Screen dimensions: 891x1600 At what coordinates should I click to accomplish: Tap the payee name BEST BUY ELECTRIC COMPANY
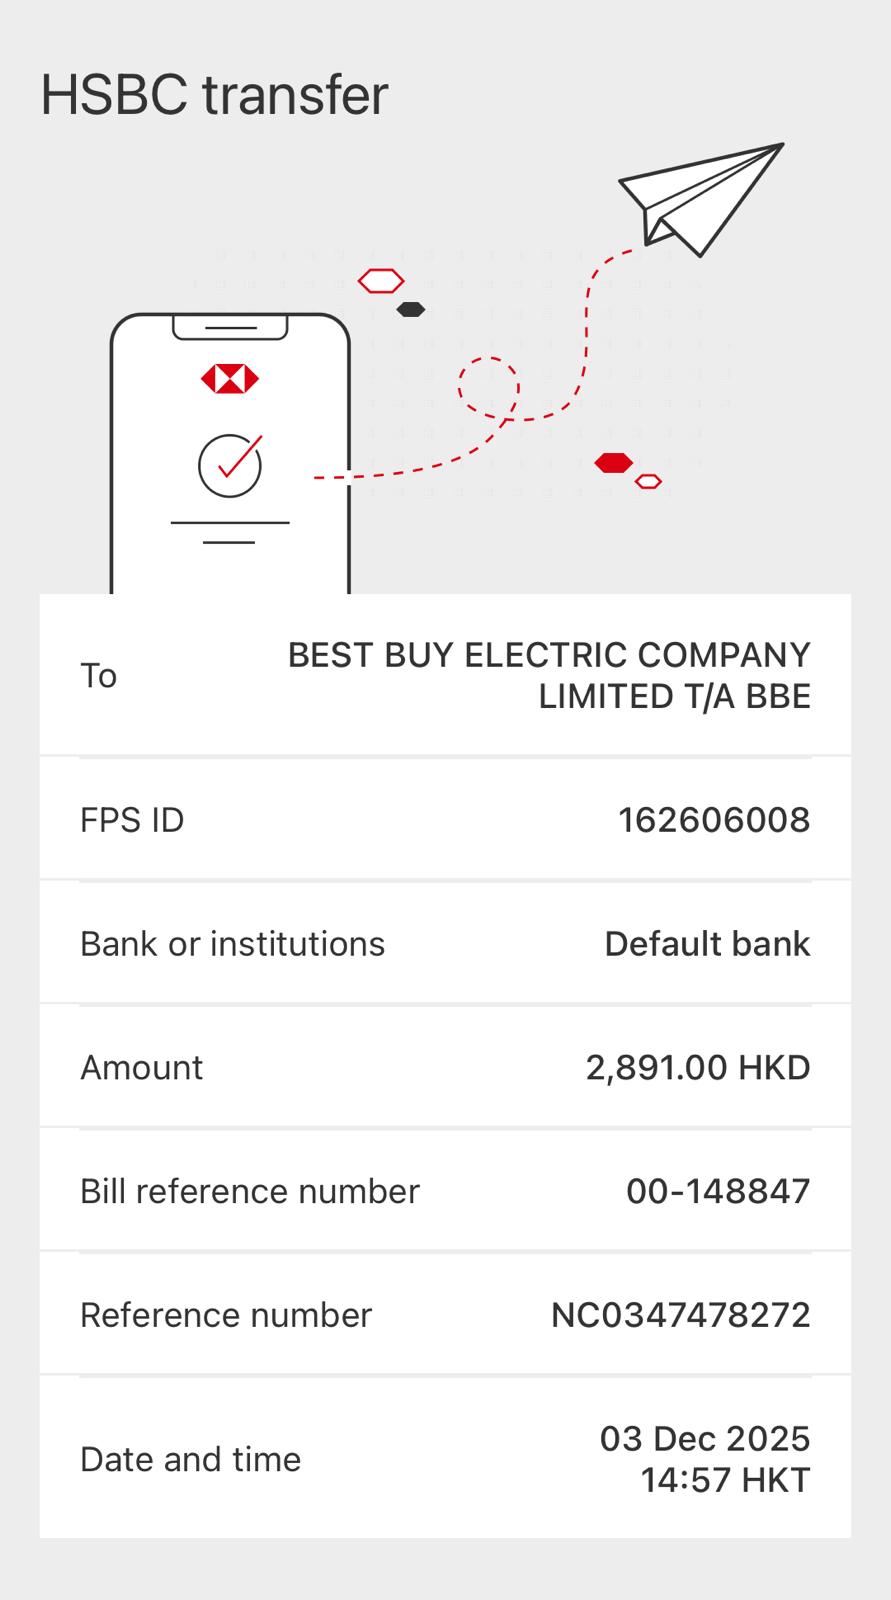(549, 655)
